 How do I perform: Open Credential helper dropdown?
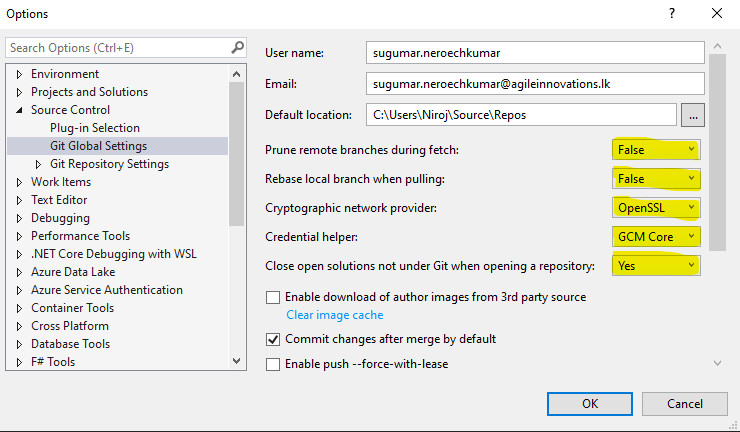656,237
